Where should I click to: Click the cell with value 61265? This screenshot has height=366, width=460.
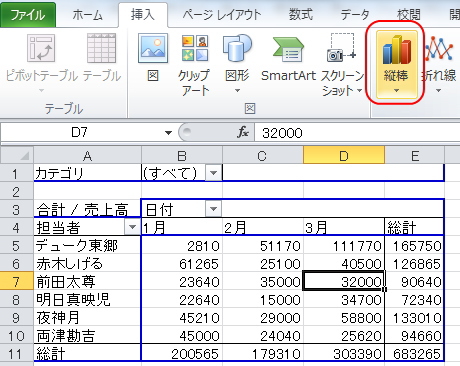click(182, 263)
